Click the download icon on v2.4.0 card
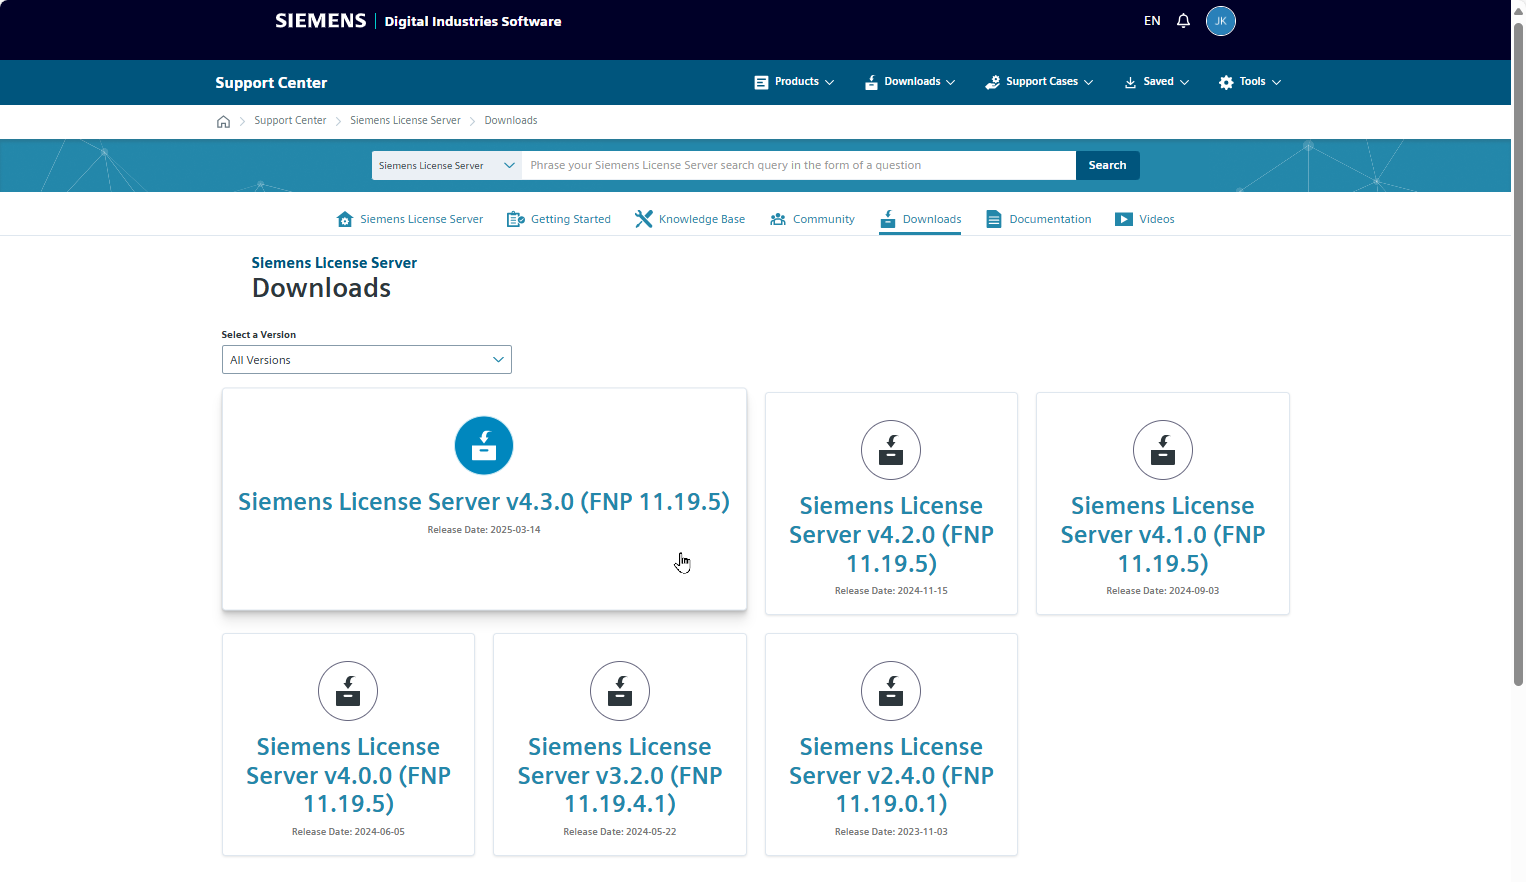This screenshot has width=1526, height=882. pyautogui.click(x=891, y=691)
